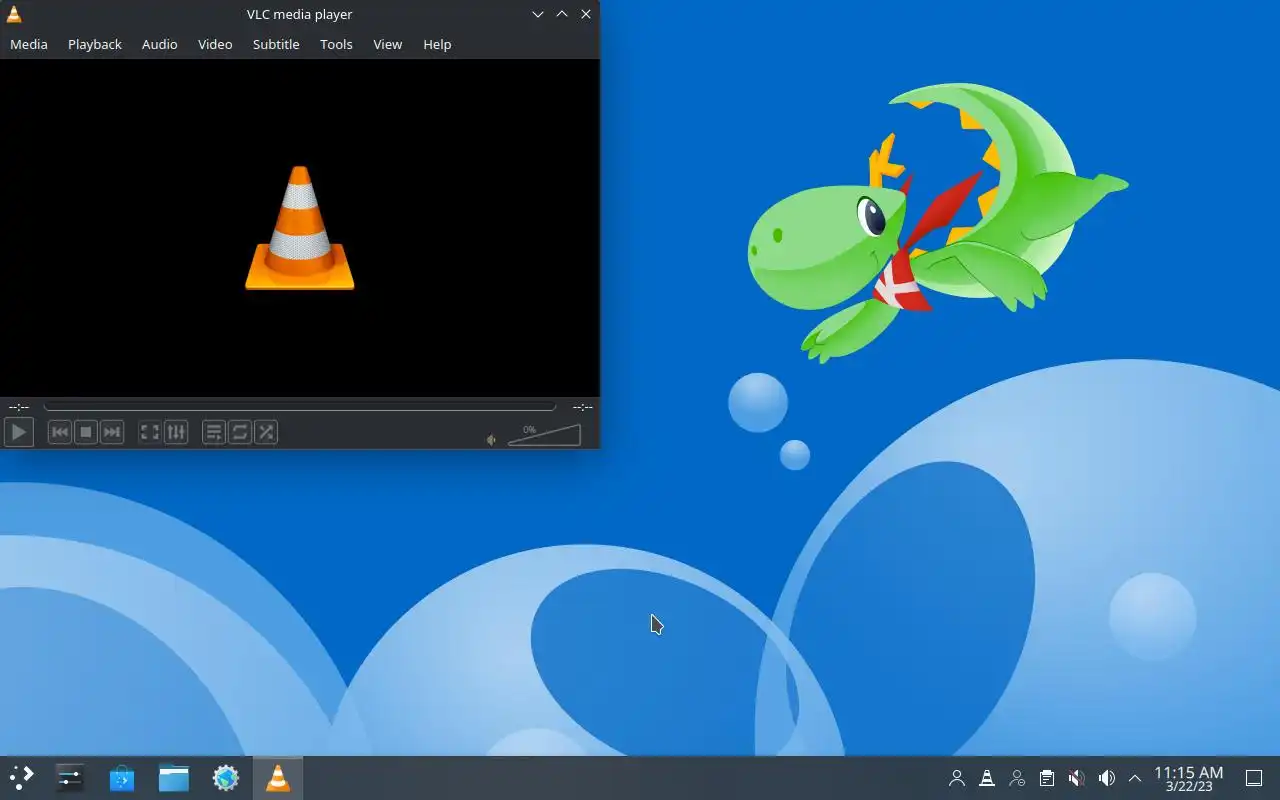
Task: Toggle the VLC playlist view
Action: 214,432
